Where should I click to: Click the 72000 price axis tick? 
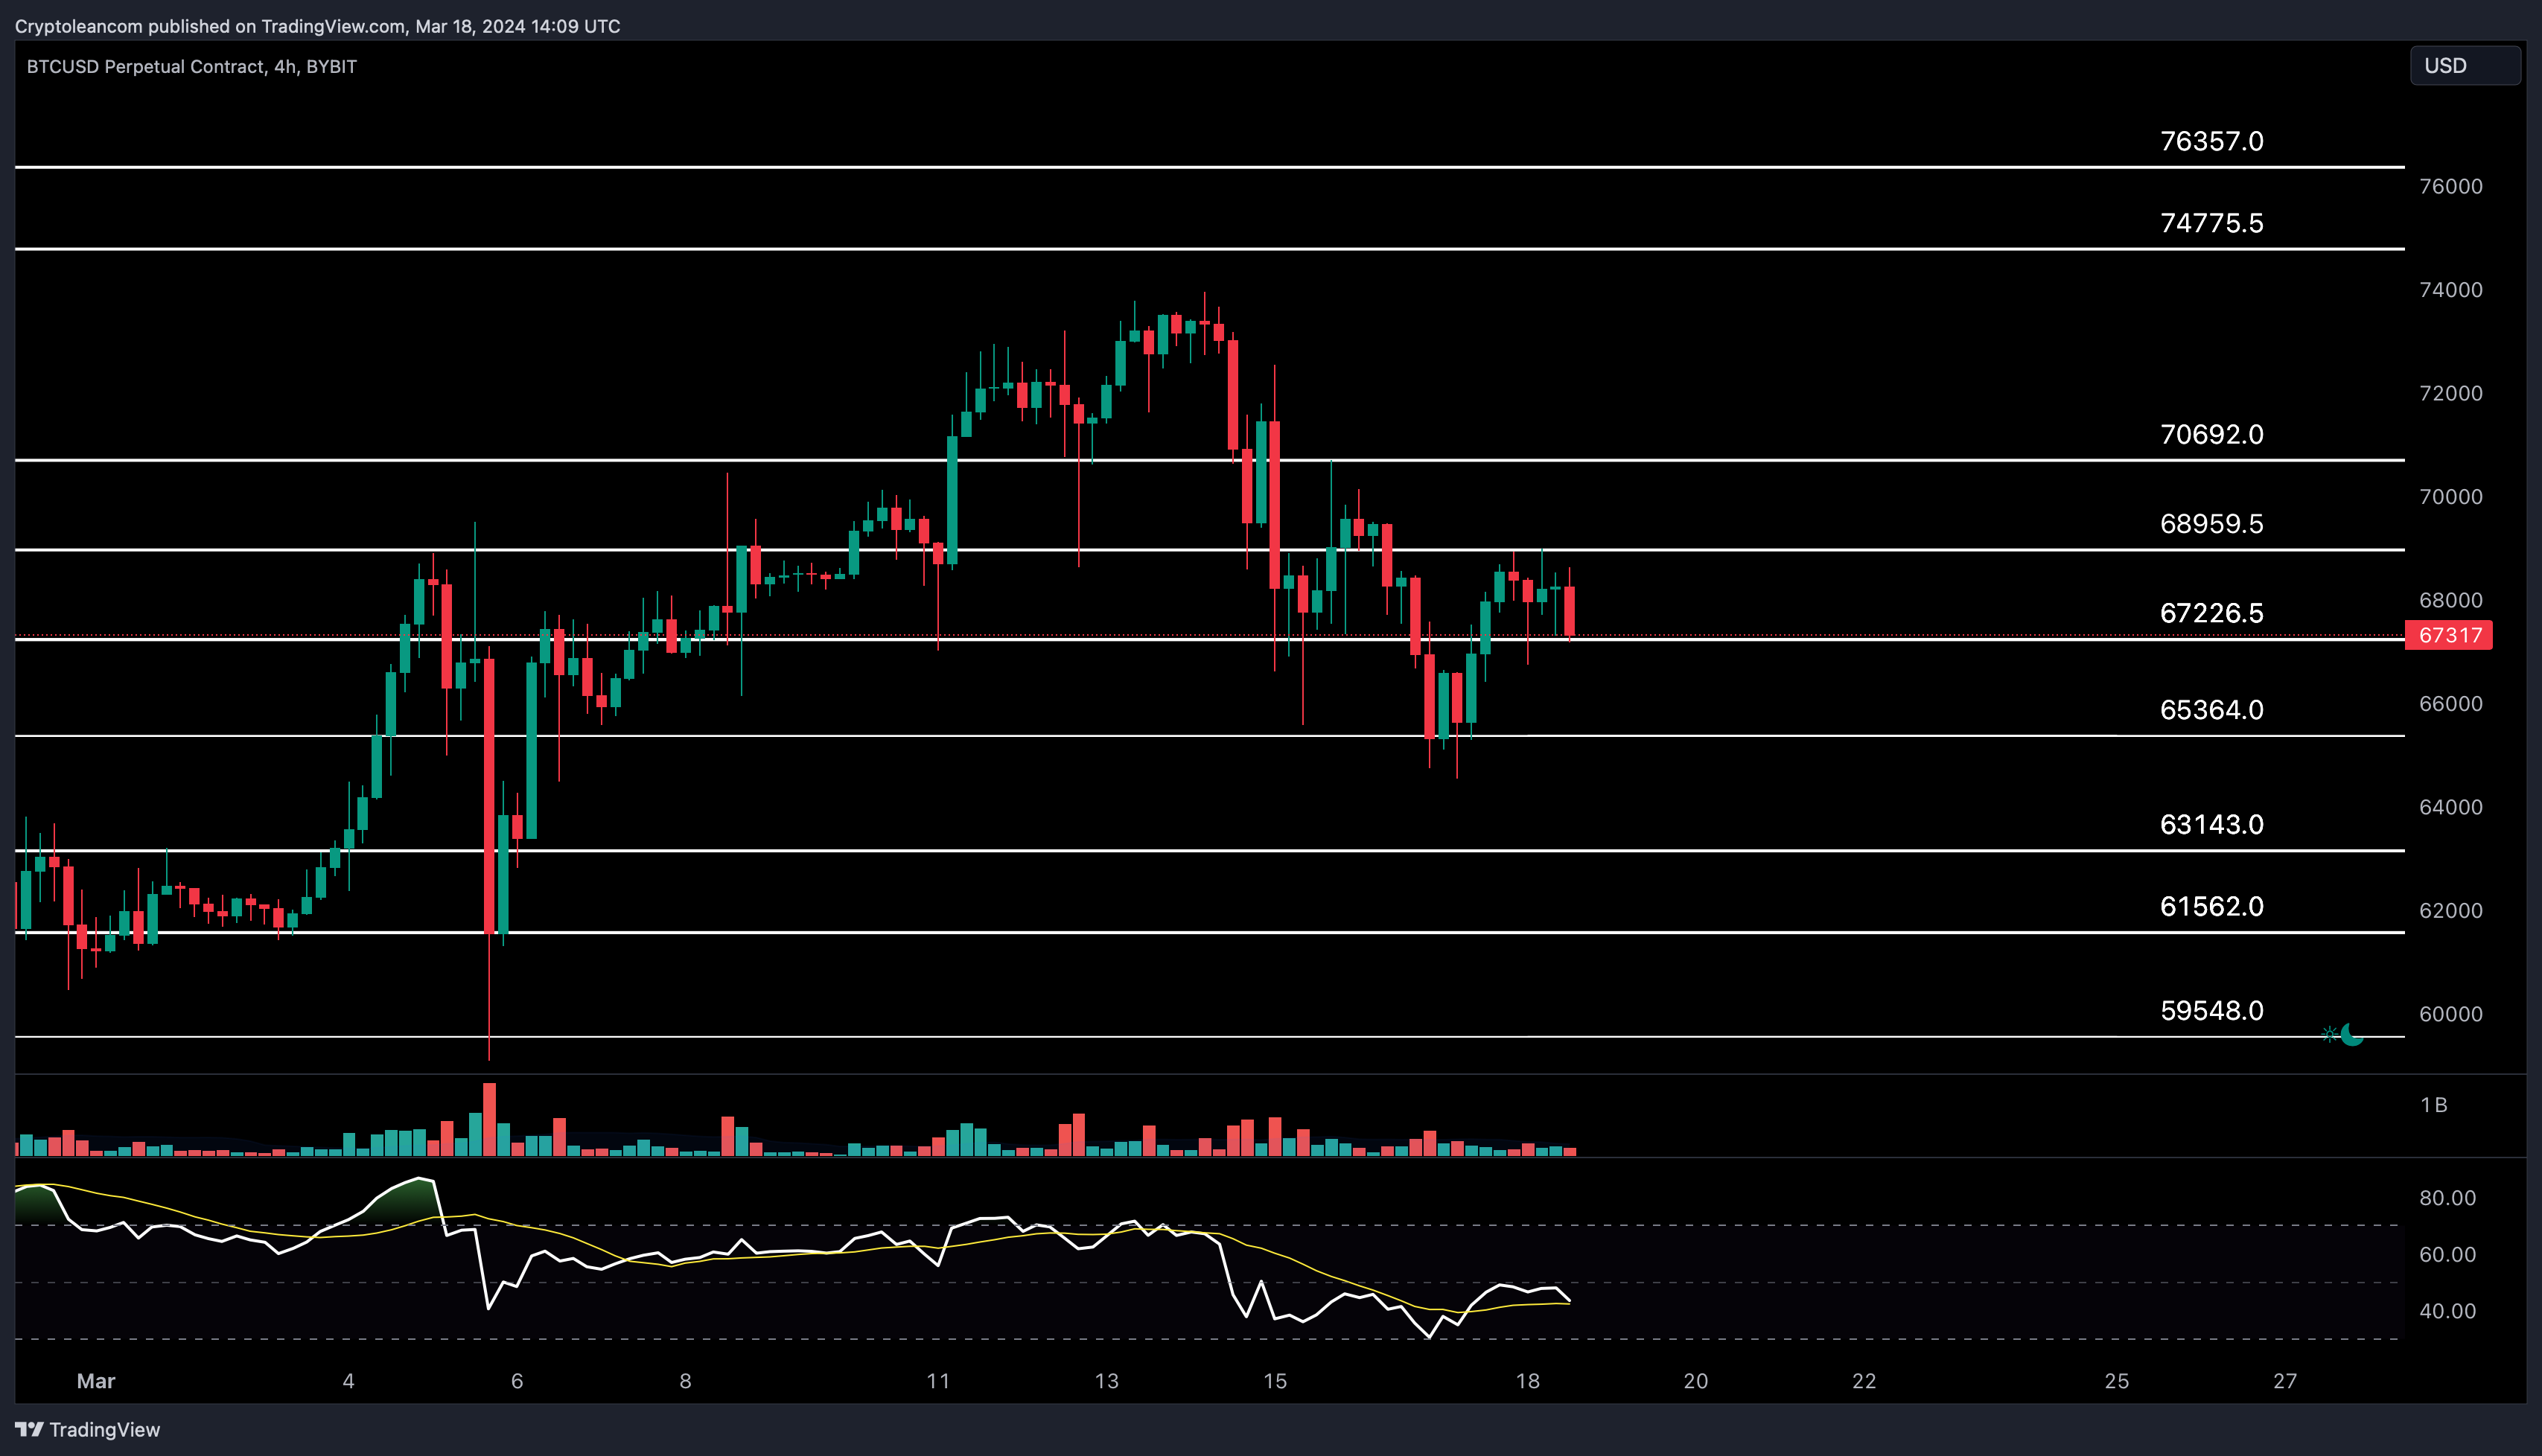2450,393
